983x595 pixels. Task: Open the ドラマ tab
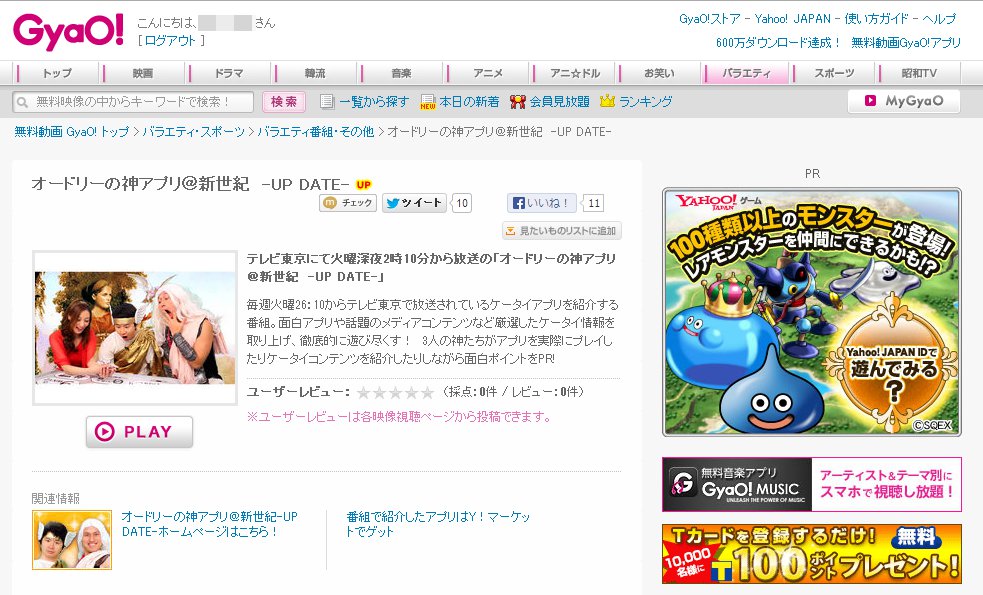coord(229,73)
